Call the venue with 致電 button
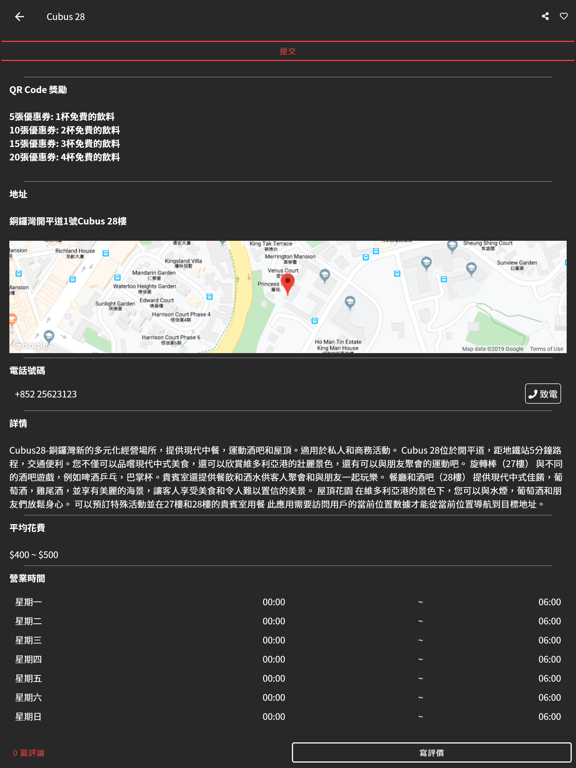 coord(543,394)
